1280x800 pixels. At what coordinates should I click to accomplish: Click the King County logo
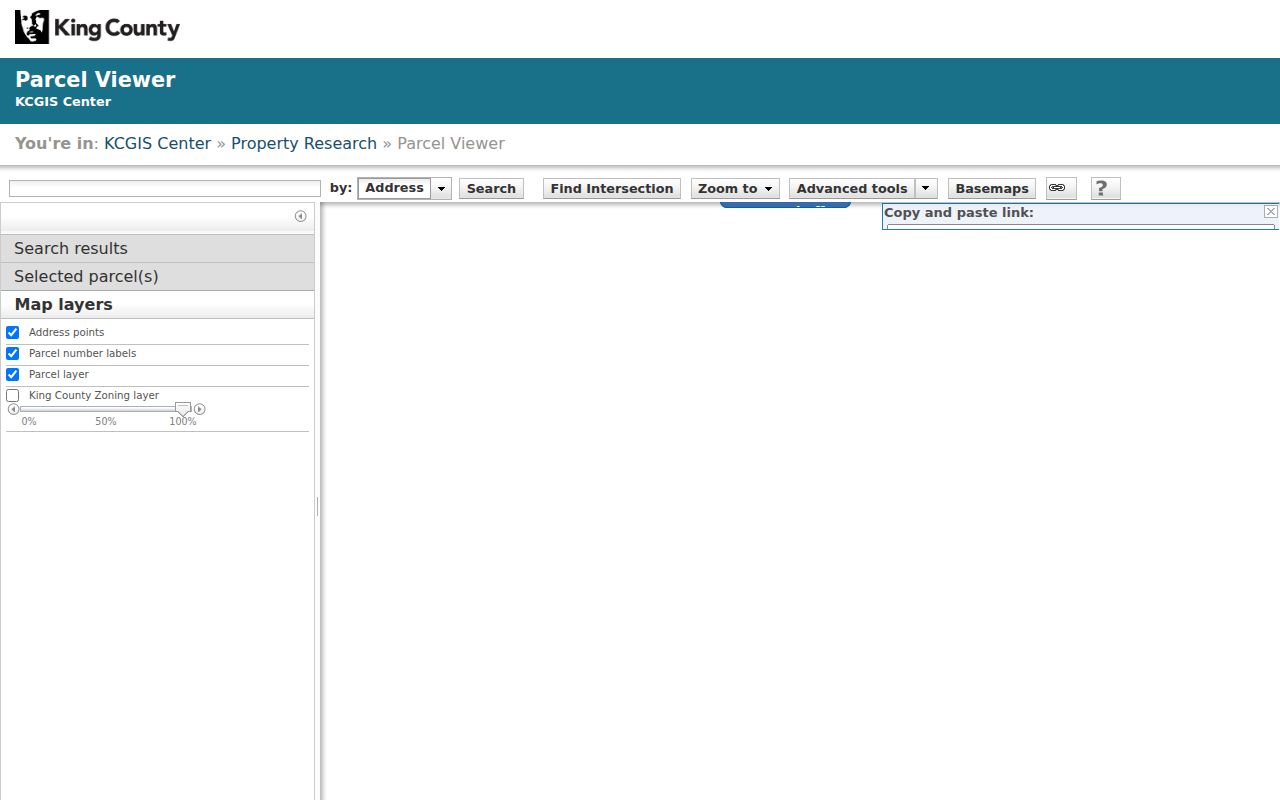coord(97,27)
